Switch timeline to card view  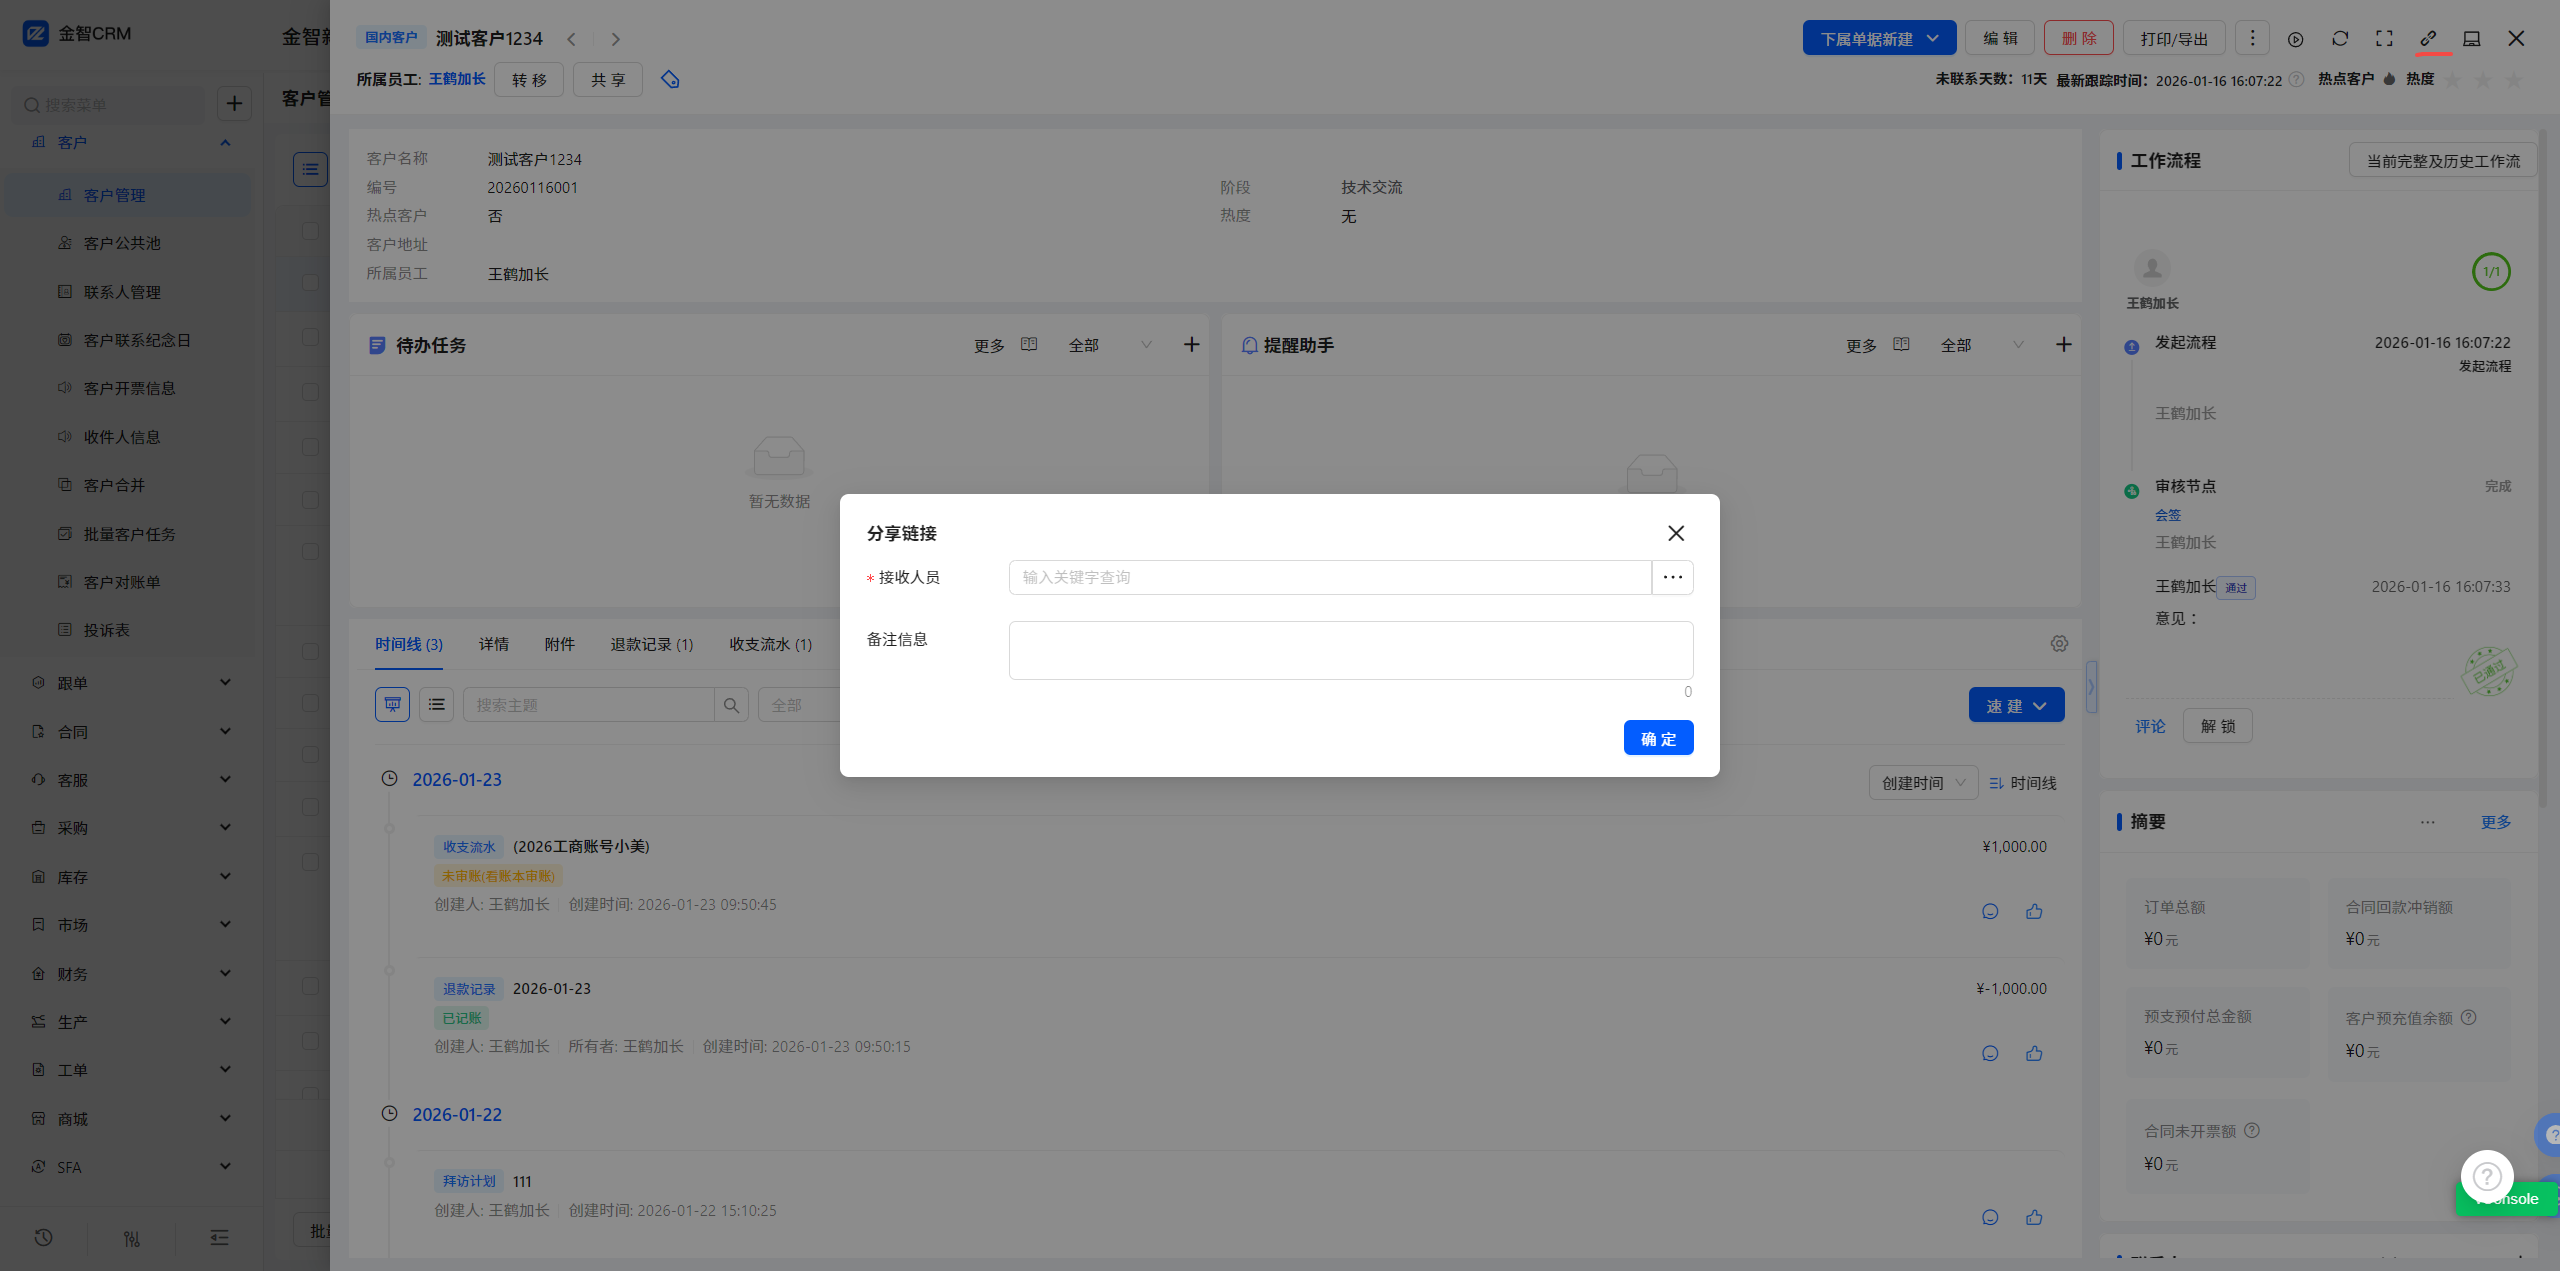tap(392, 704)
